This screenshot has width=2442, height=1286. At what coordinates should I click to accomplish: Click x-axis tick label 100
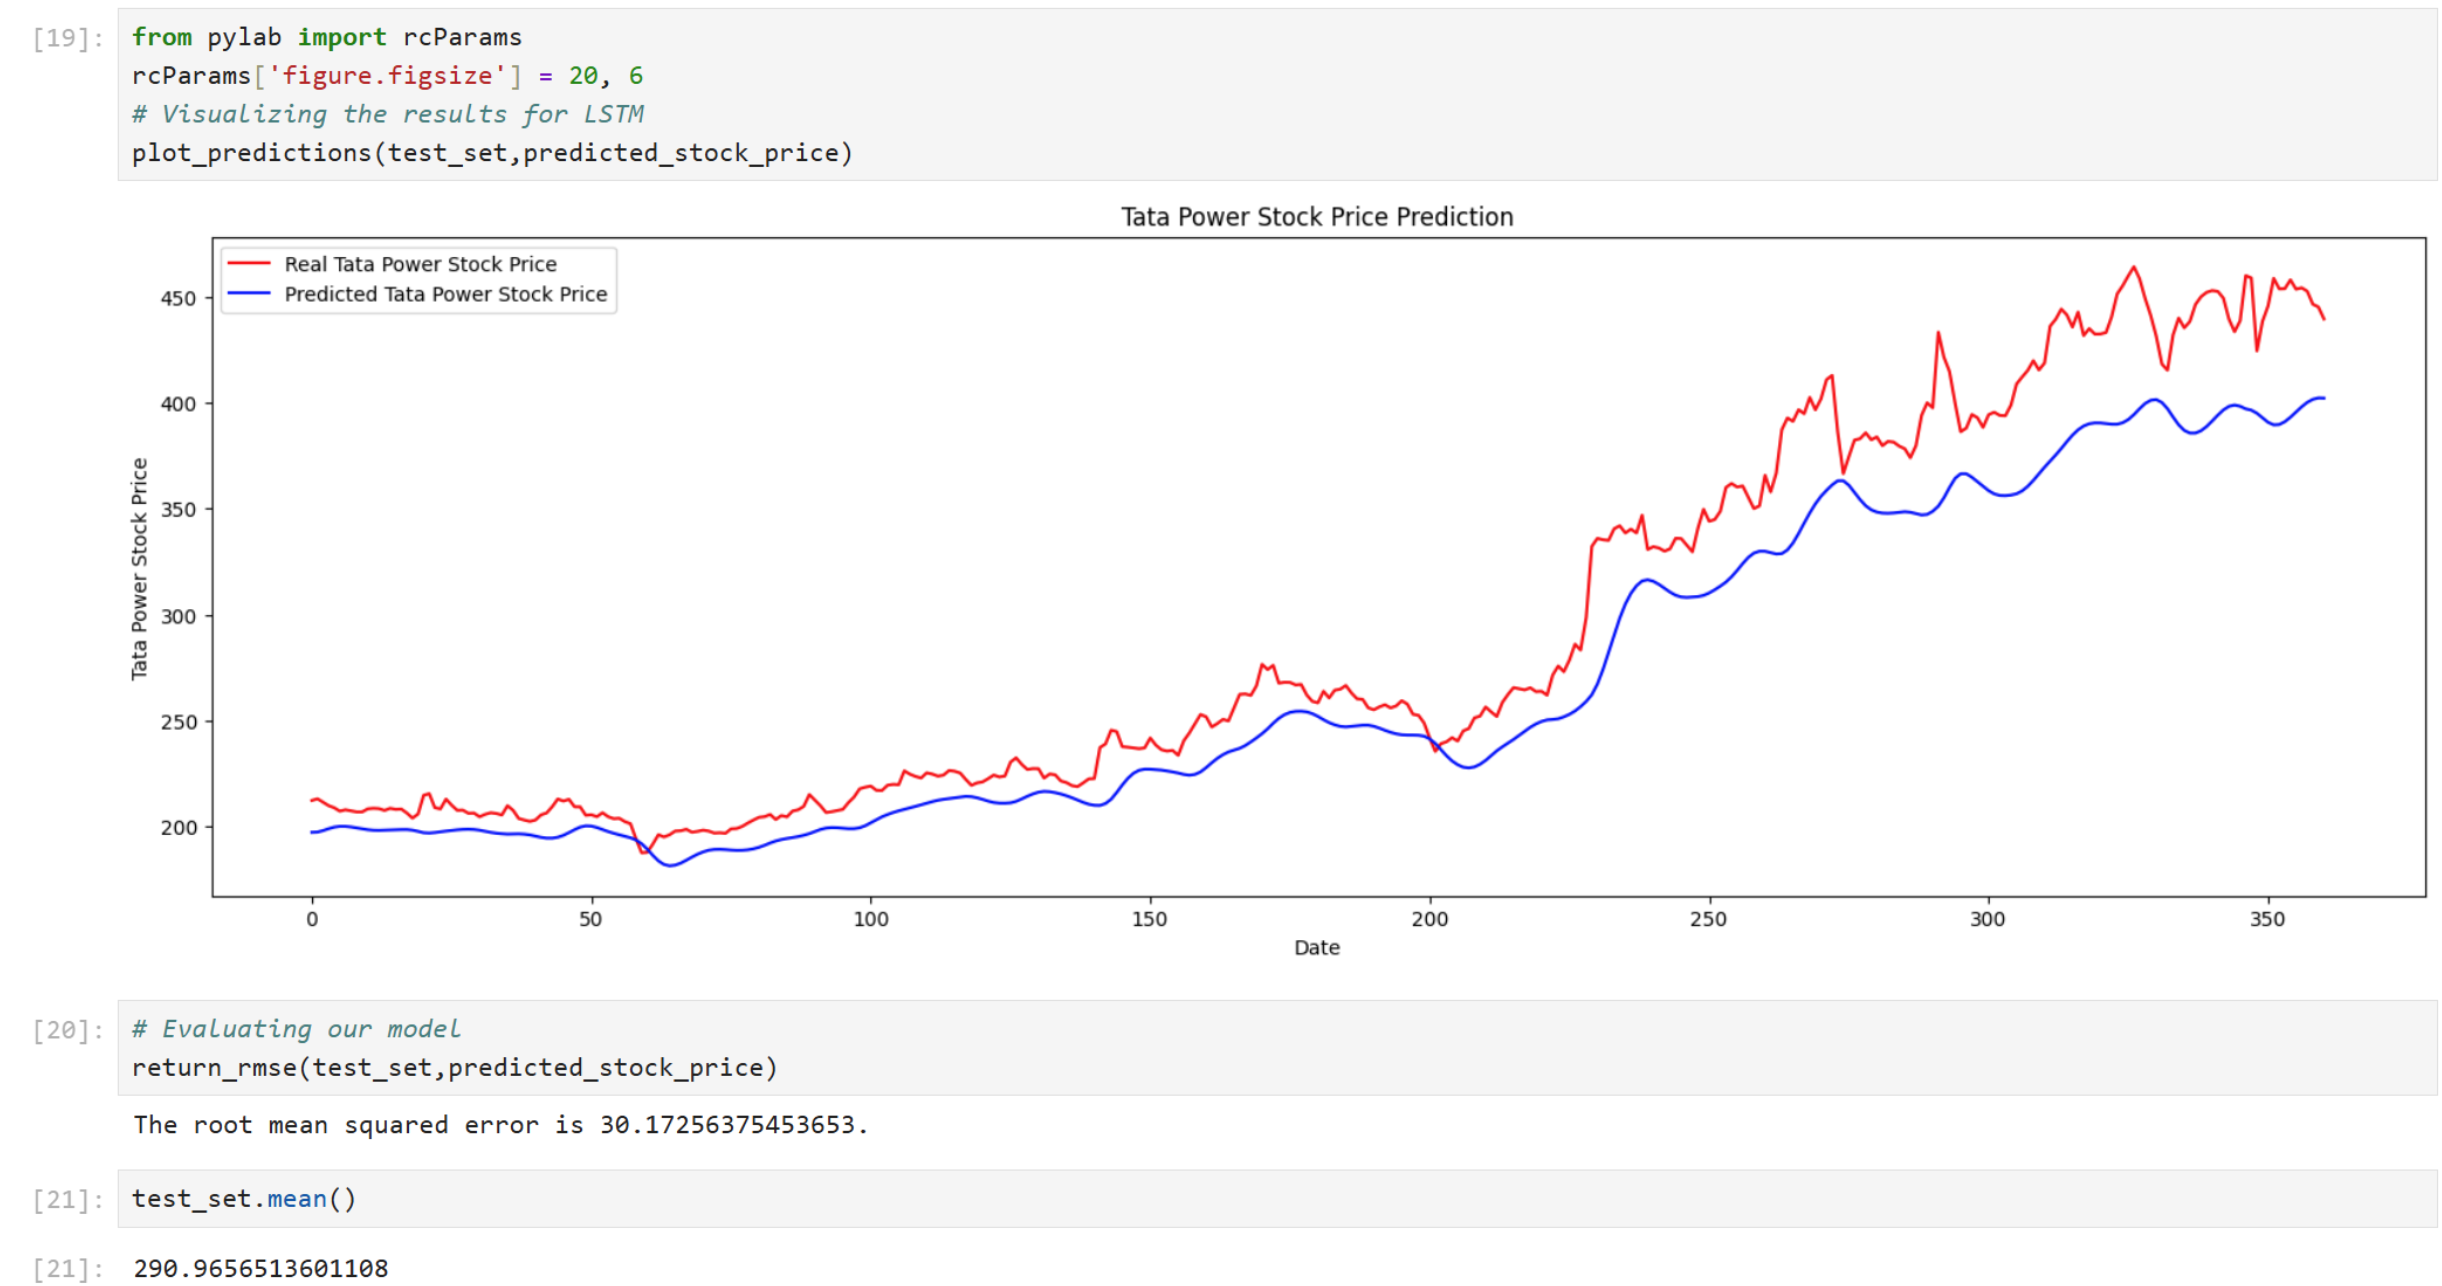[870, 919]
